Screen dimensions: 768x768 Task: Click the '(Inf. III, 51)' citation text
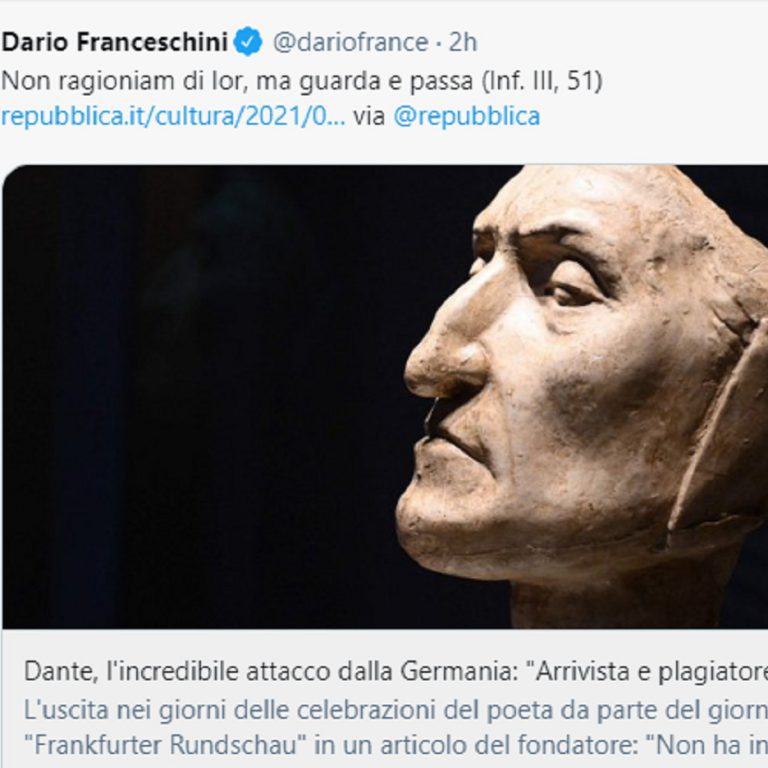pos(542,81)
